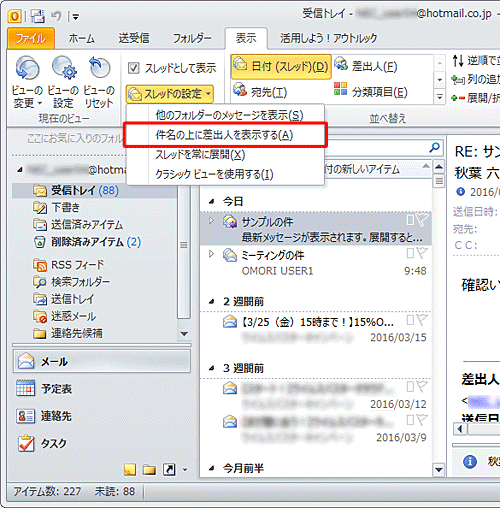Click the Shortcuts icon at navigation bottom
This screenshot has width=500, height=508.
[x=169, y=470]
